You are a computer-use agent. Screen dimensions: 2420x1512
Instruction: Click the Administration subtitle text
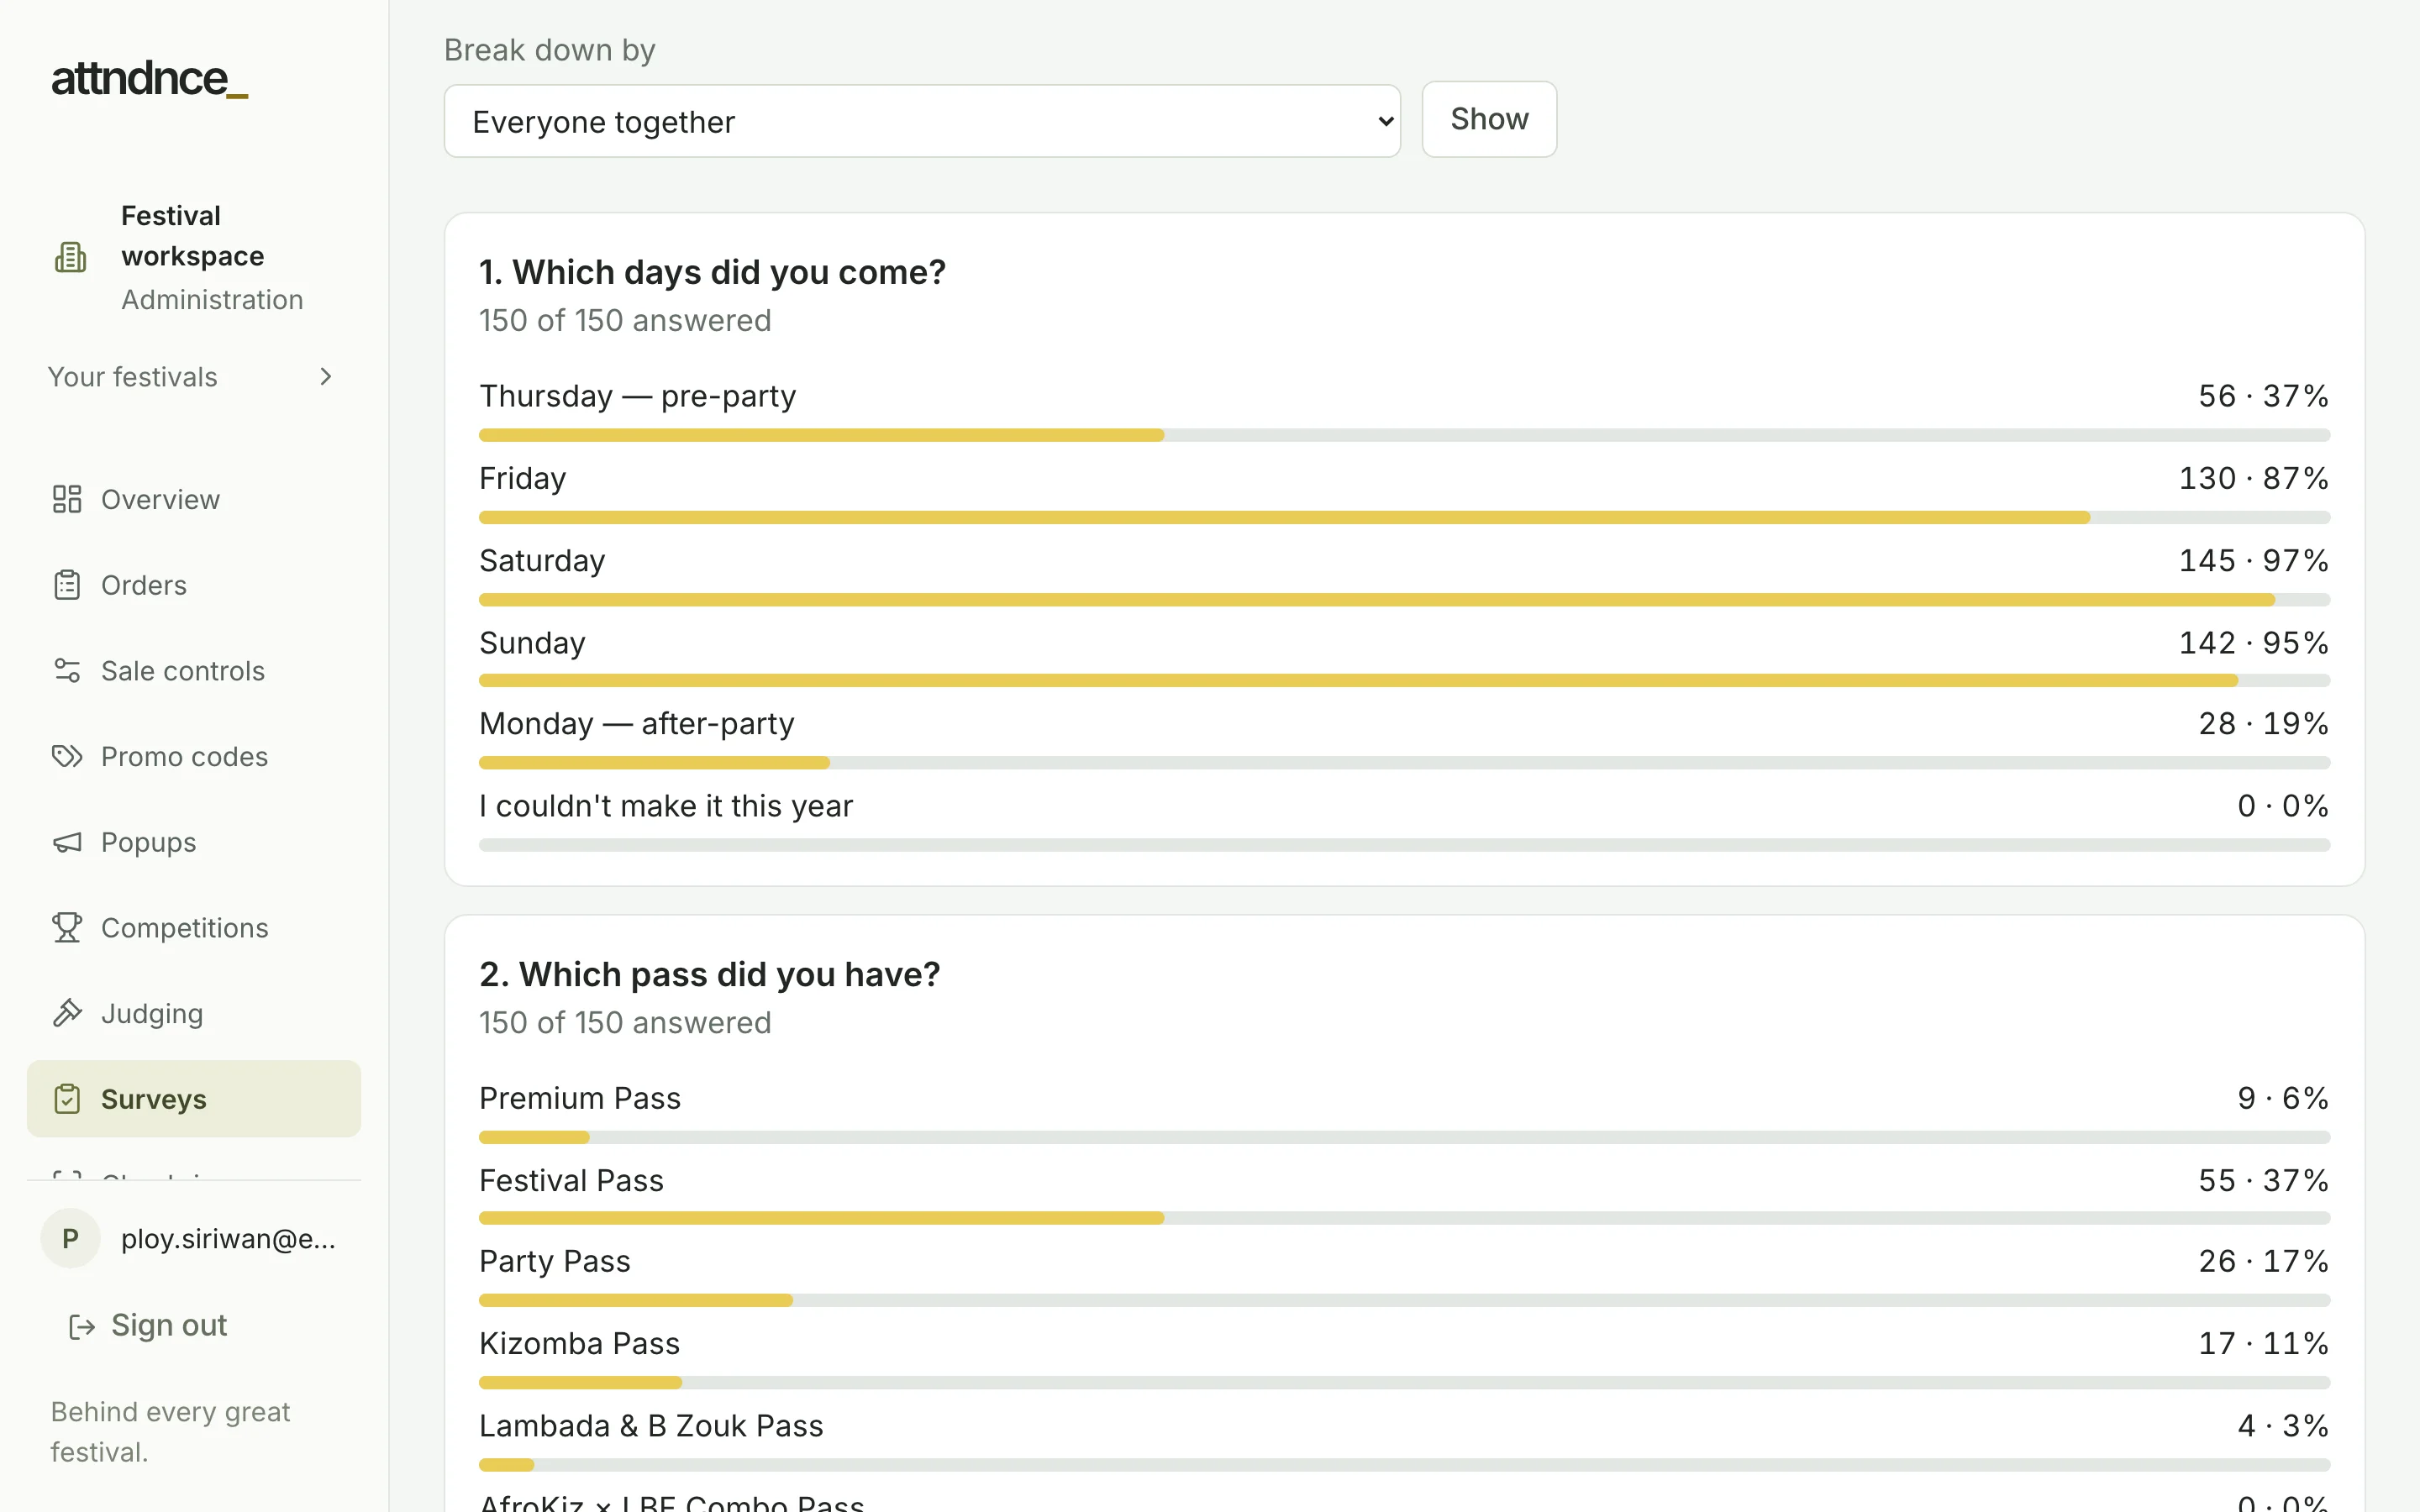pyautogui.click(x=212, y=300)
